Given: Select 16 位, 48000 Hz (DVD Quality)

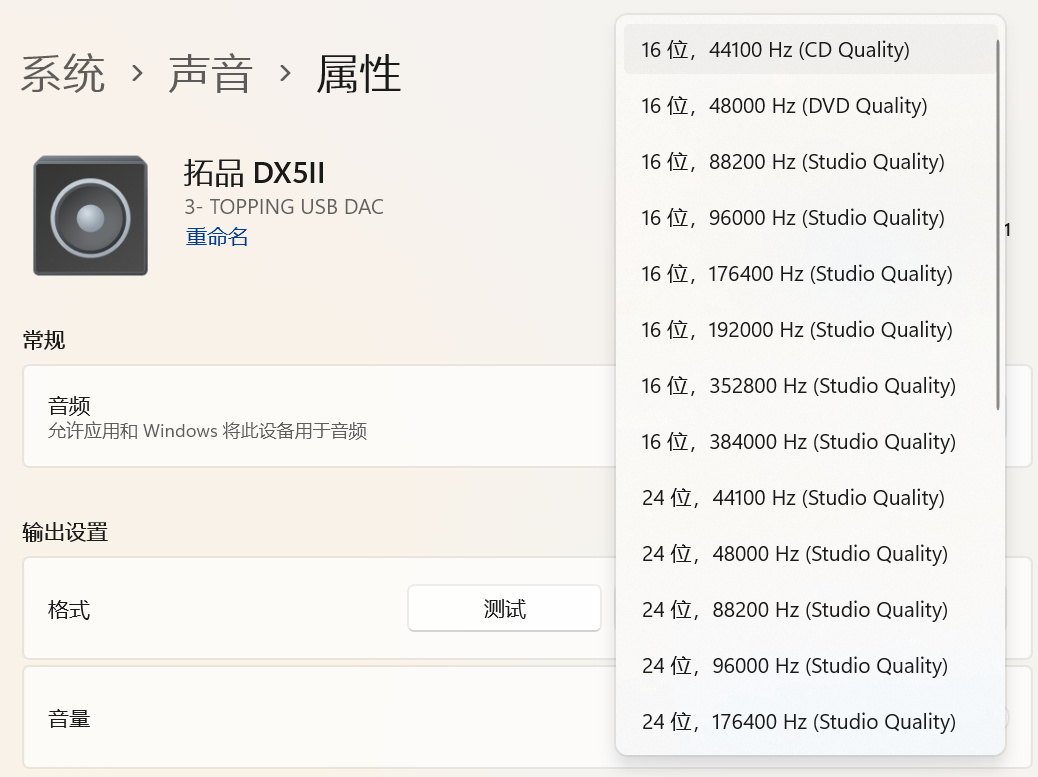Looking at the screenshot, I should 810,106.
